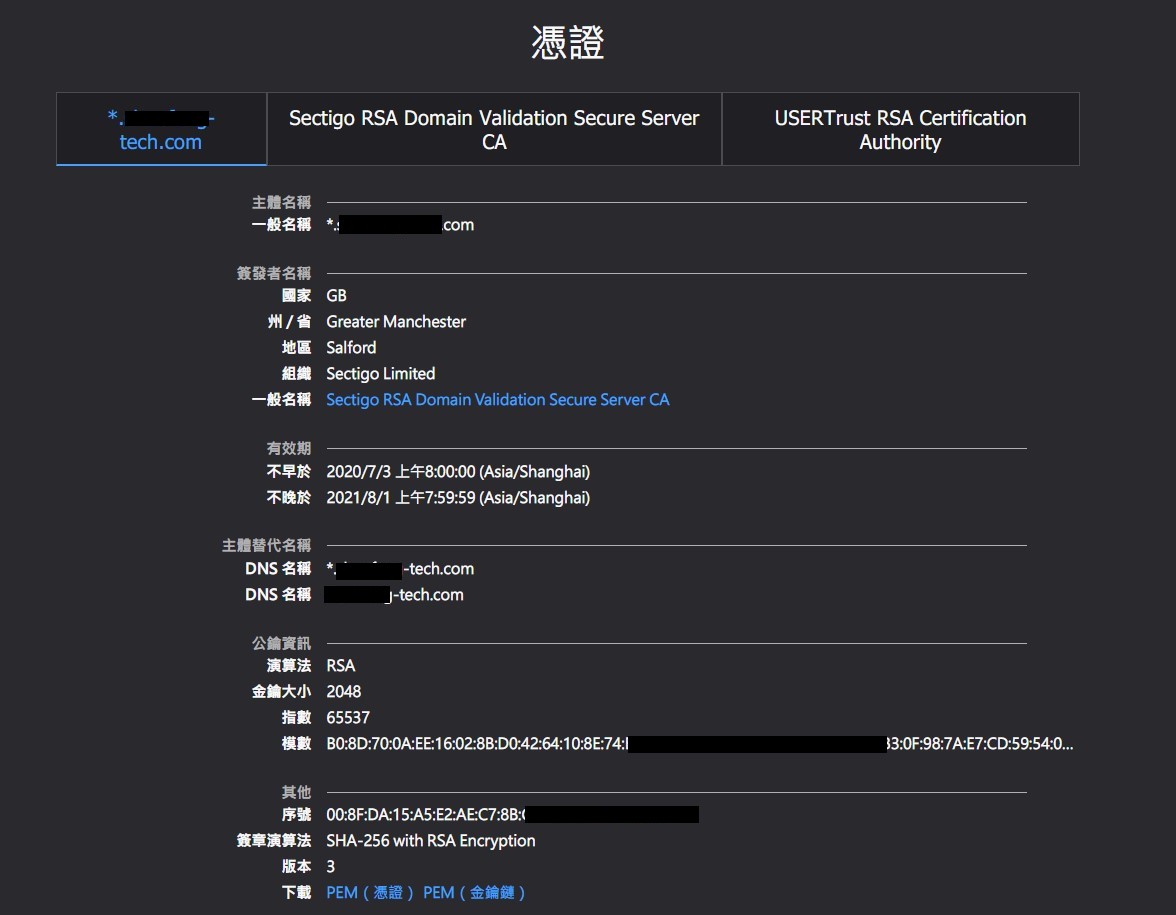Click the exponent value 65537
The image size is (1176, 915).
348,718
